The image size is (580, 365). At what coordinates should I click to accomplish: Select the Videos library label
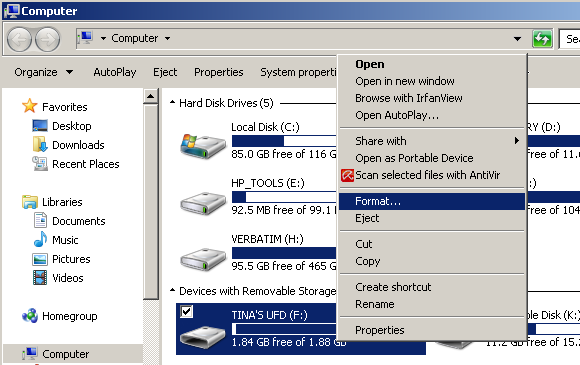68,278
